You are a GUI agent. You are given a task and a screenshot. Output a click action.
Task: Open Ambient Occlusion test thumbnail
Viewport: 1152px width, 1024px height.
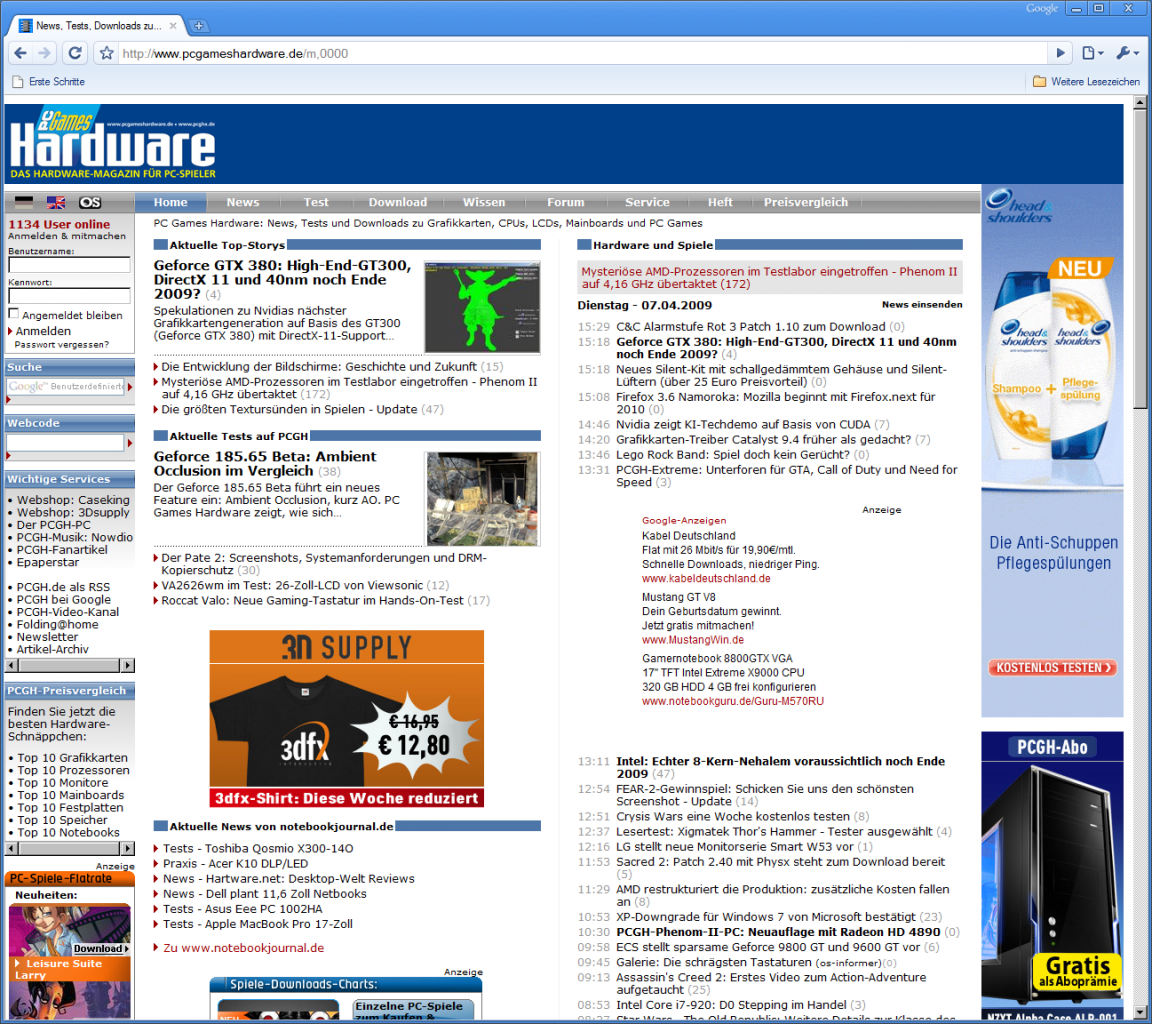tap(483, 498)
